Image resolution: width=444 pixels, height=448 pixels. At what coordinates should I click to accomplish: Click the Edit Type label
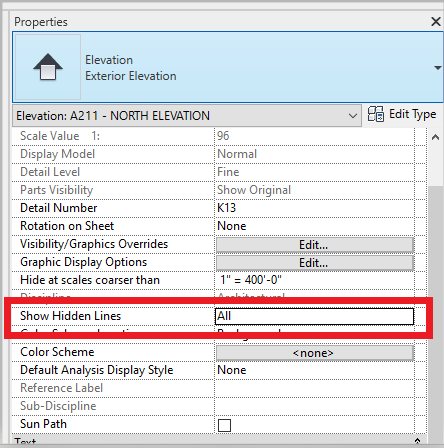click(x=413, y=114)
